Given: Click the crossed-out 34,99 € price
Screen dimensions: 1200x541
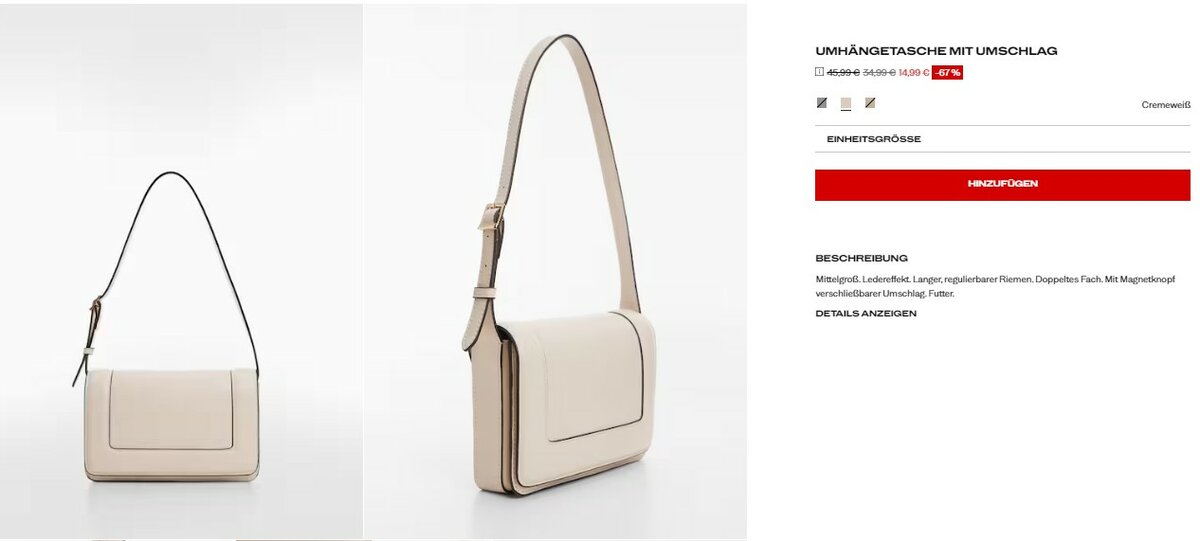Looking at the screenshot, I should 879,72.
